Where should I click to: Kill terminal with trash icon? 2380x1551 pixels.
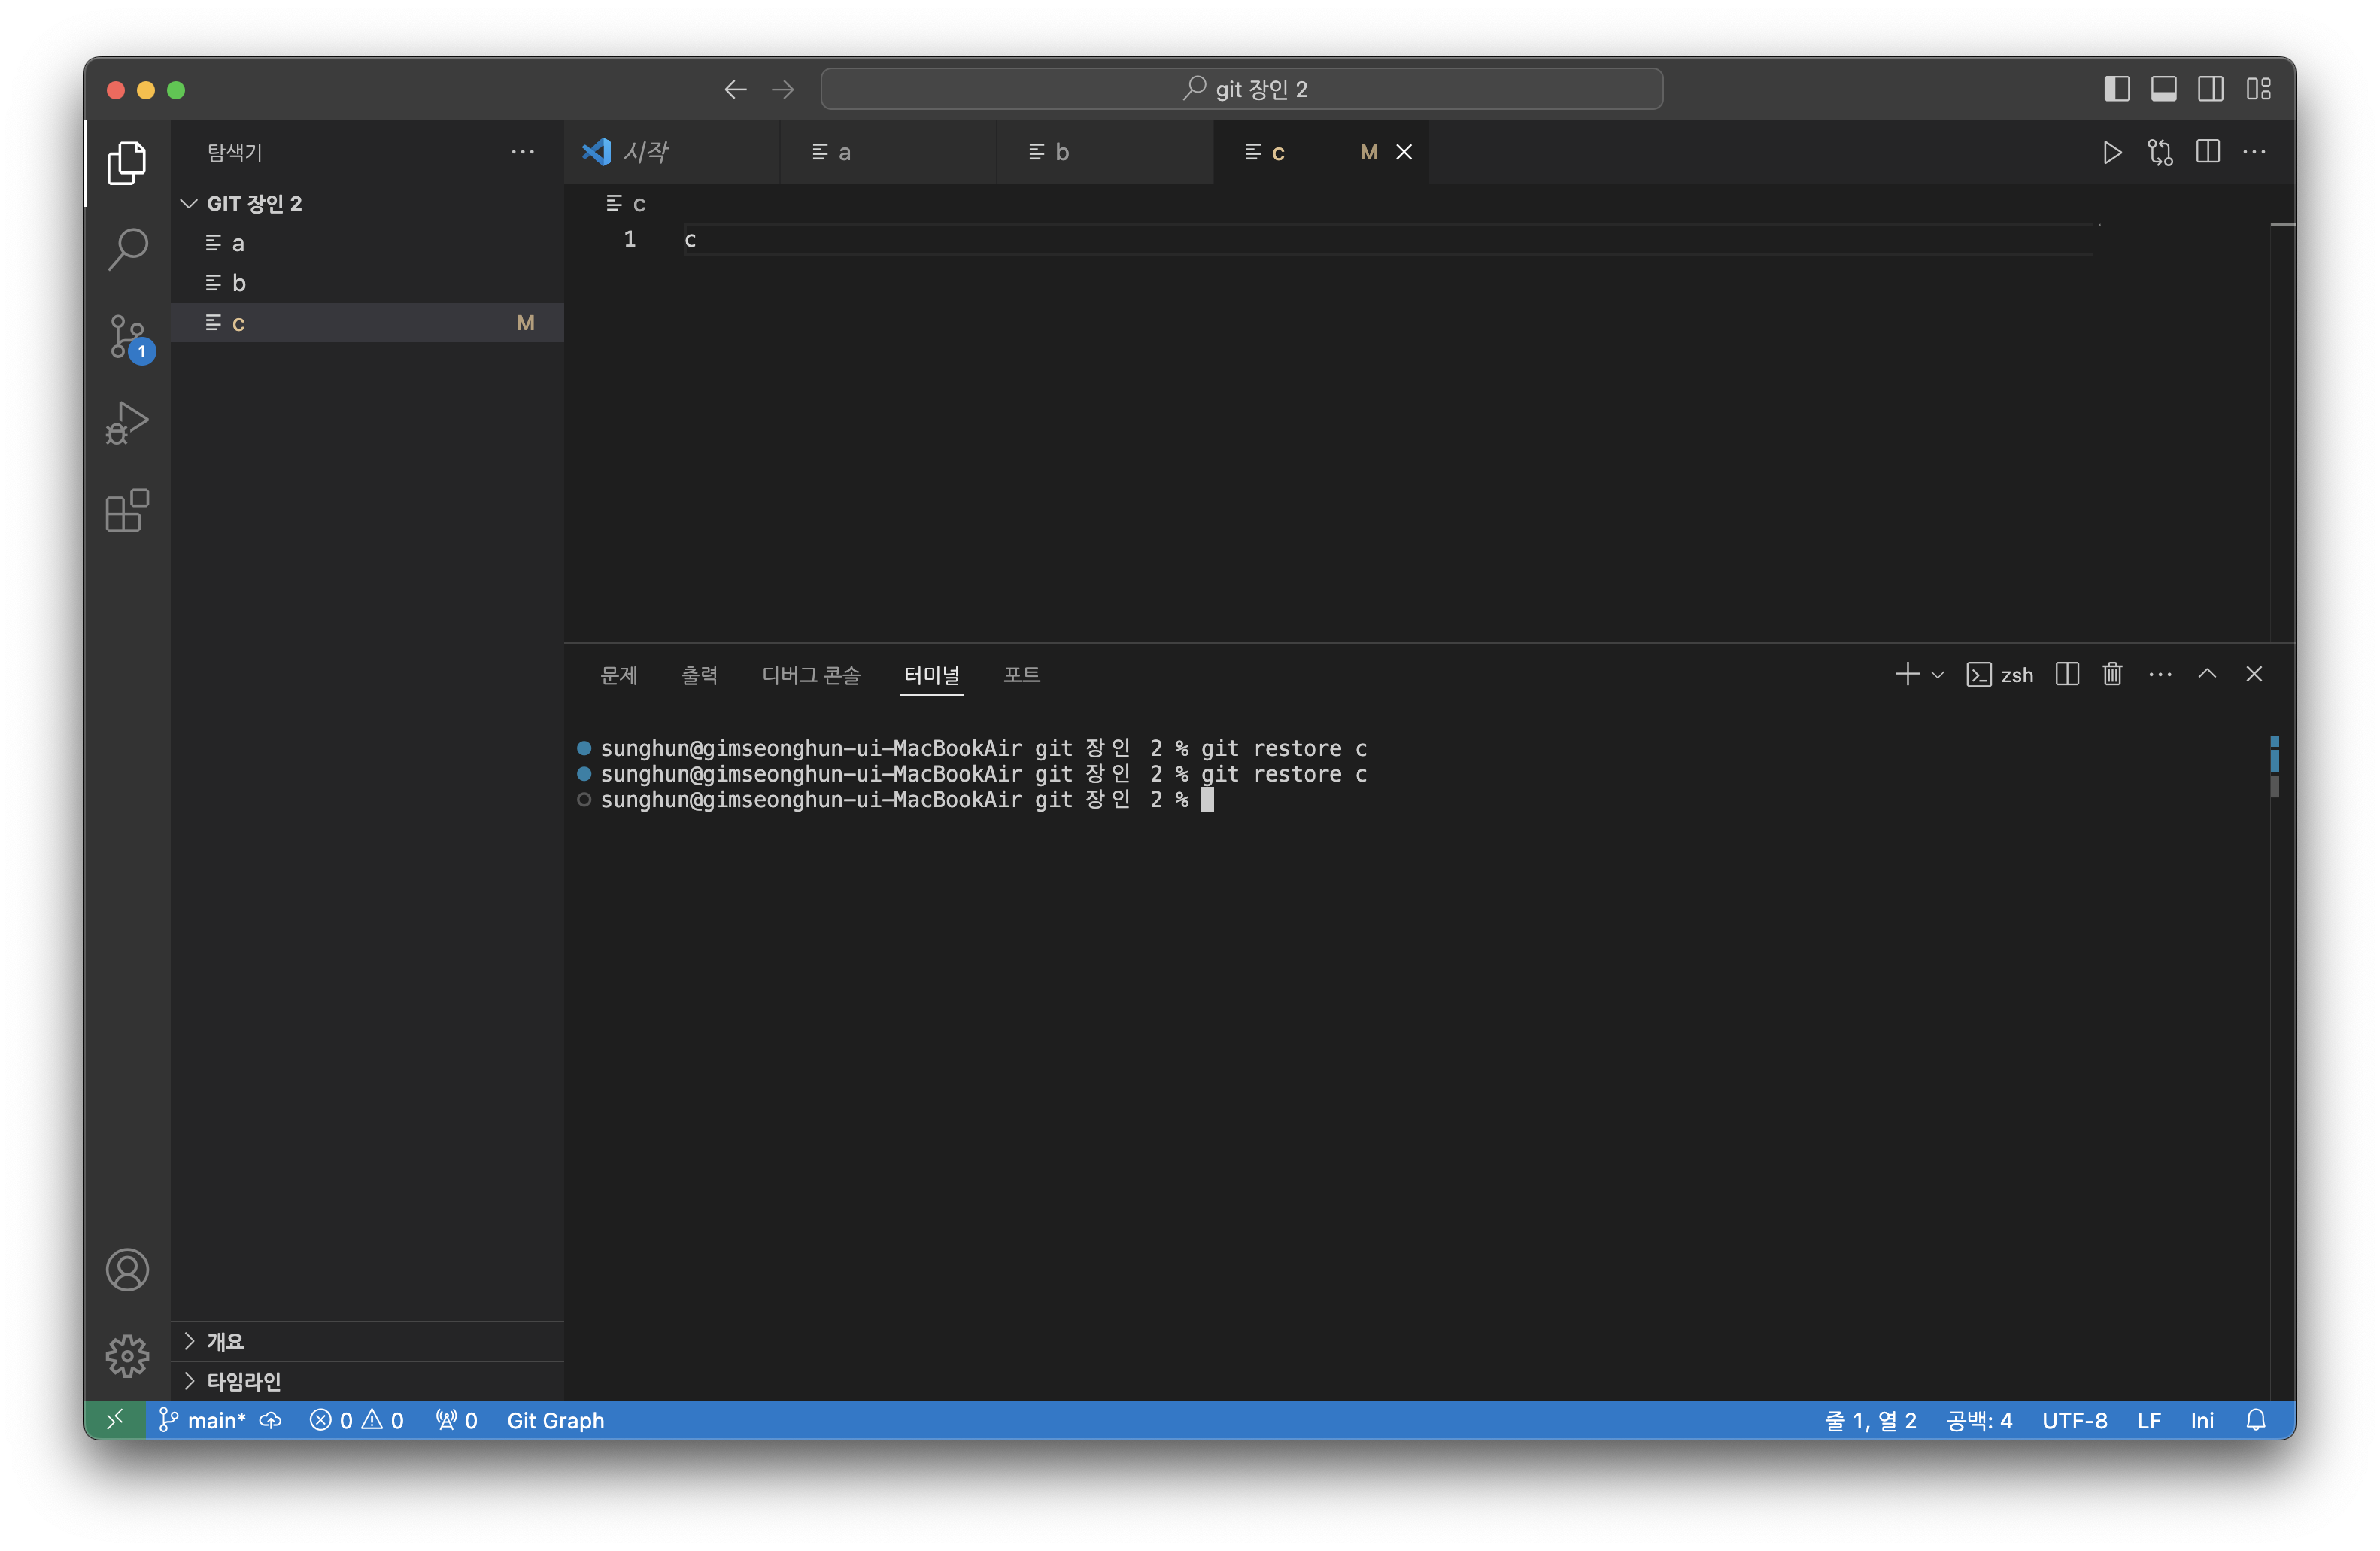point(2112,675)
